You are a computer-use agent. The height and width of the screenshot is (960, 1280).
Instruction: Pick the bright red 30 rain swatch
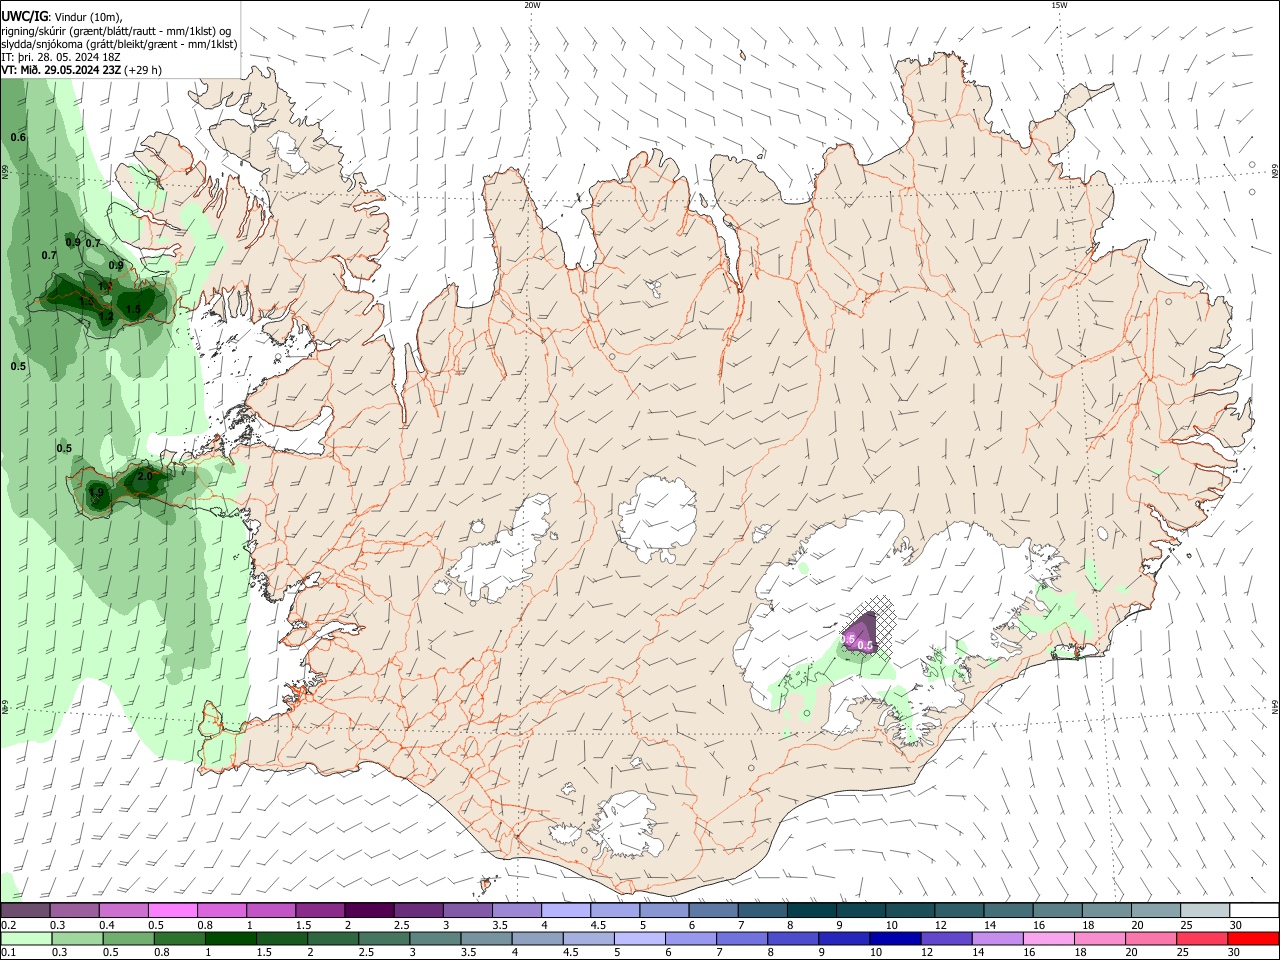(1253, 938)
